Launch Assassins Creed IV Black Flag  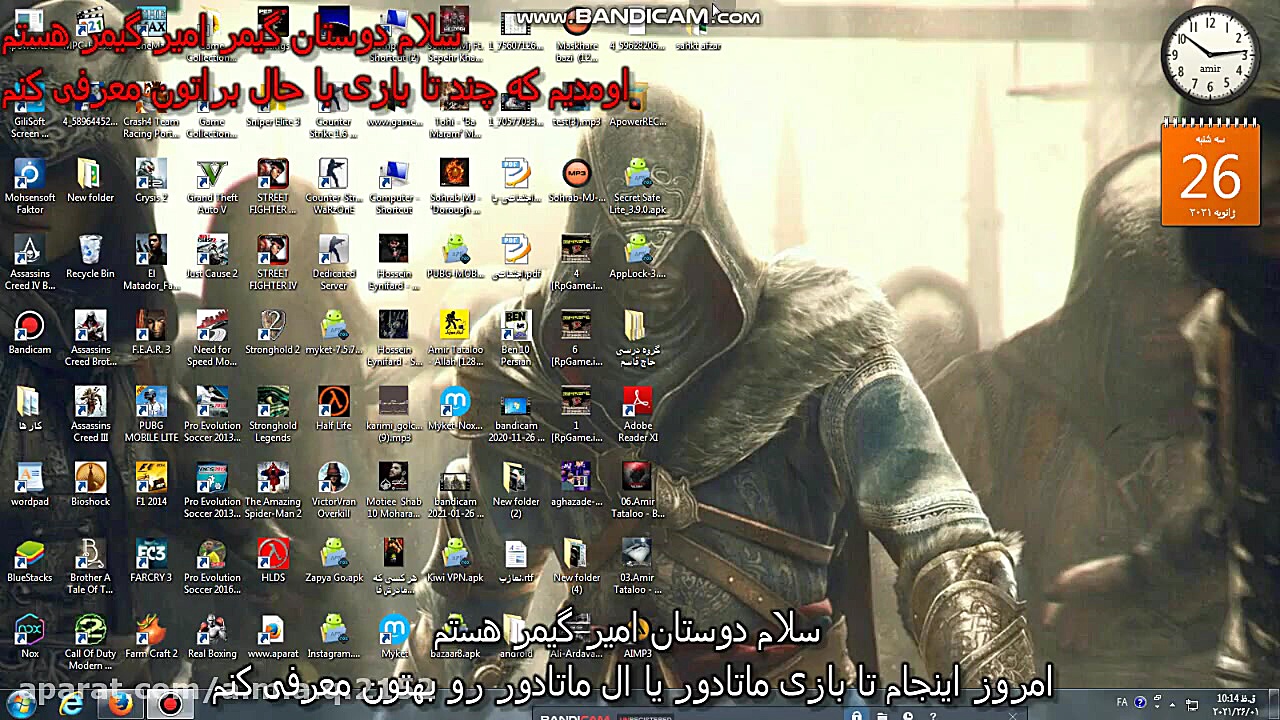[x=30, y=262]
